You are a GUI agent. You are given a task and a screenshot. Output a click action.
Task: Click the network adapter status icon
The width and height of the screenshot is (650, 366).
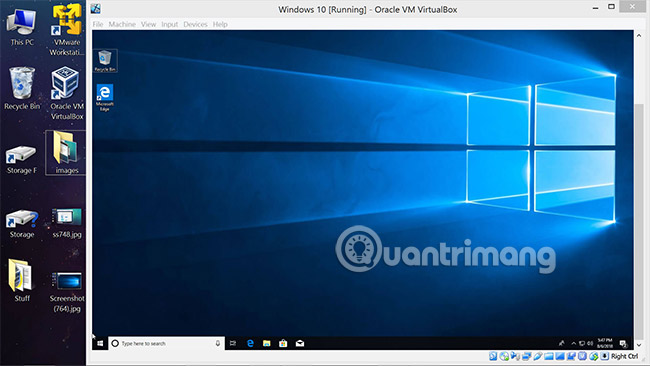[527, 356]
